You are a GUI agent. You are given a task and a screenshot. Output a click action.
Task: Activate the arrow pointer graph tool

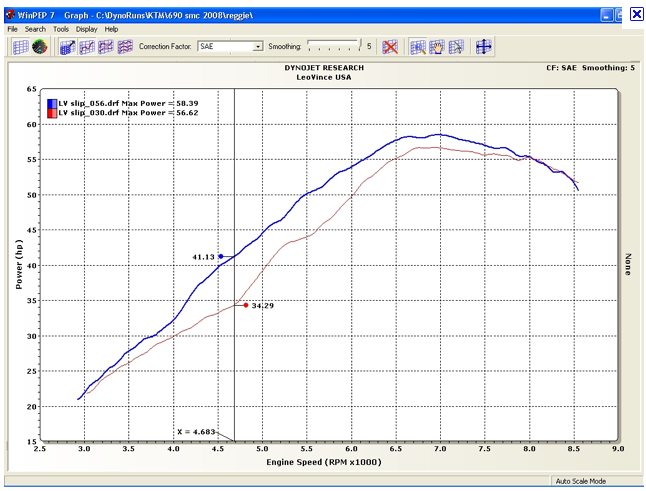[456, 47]
